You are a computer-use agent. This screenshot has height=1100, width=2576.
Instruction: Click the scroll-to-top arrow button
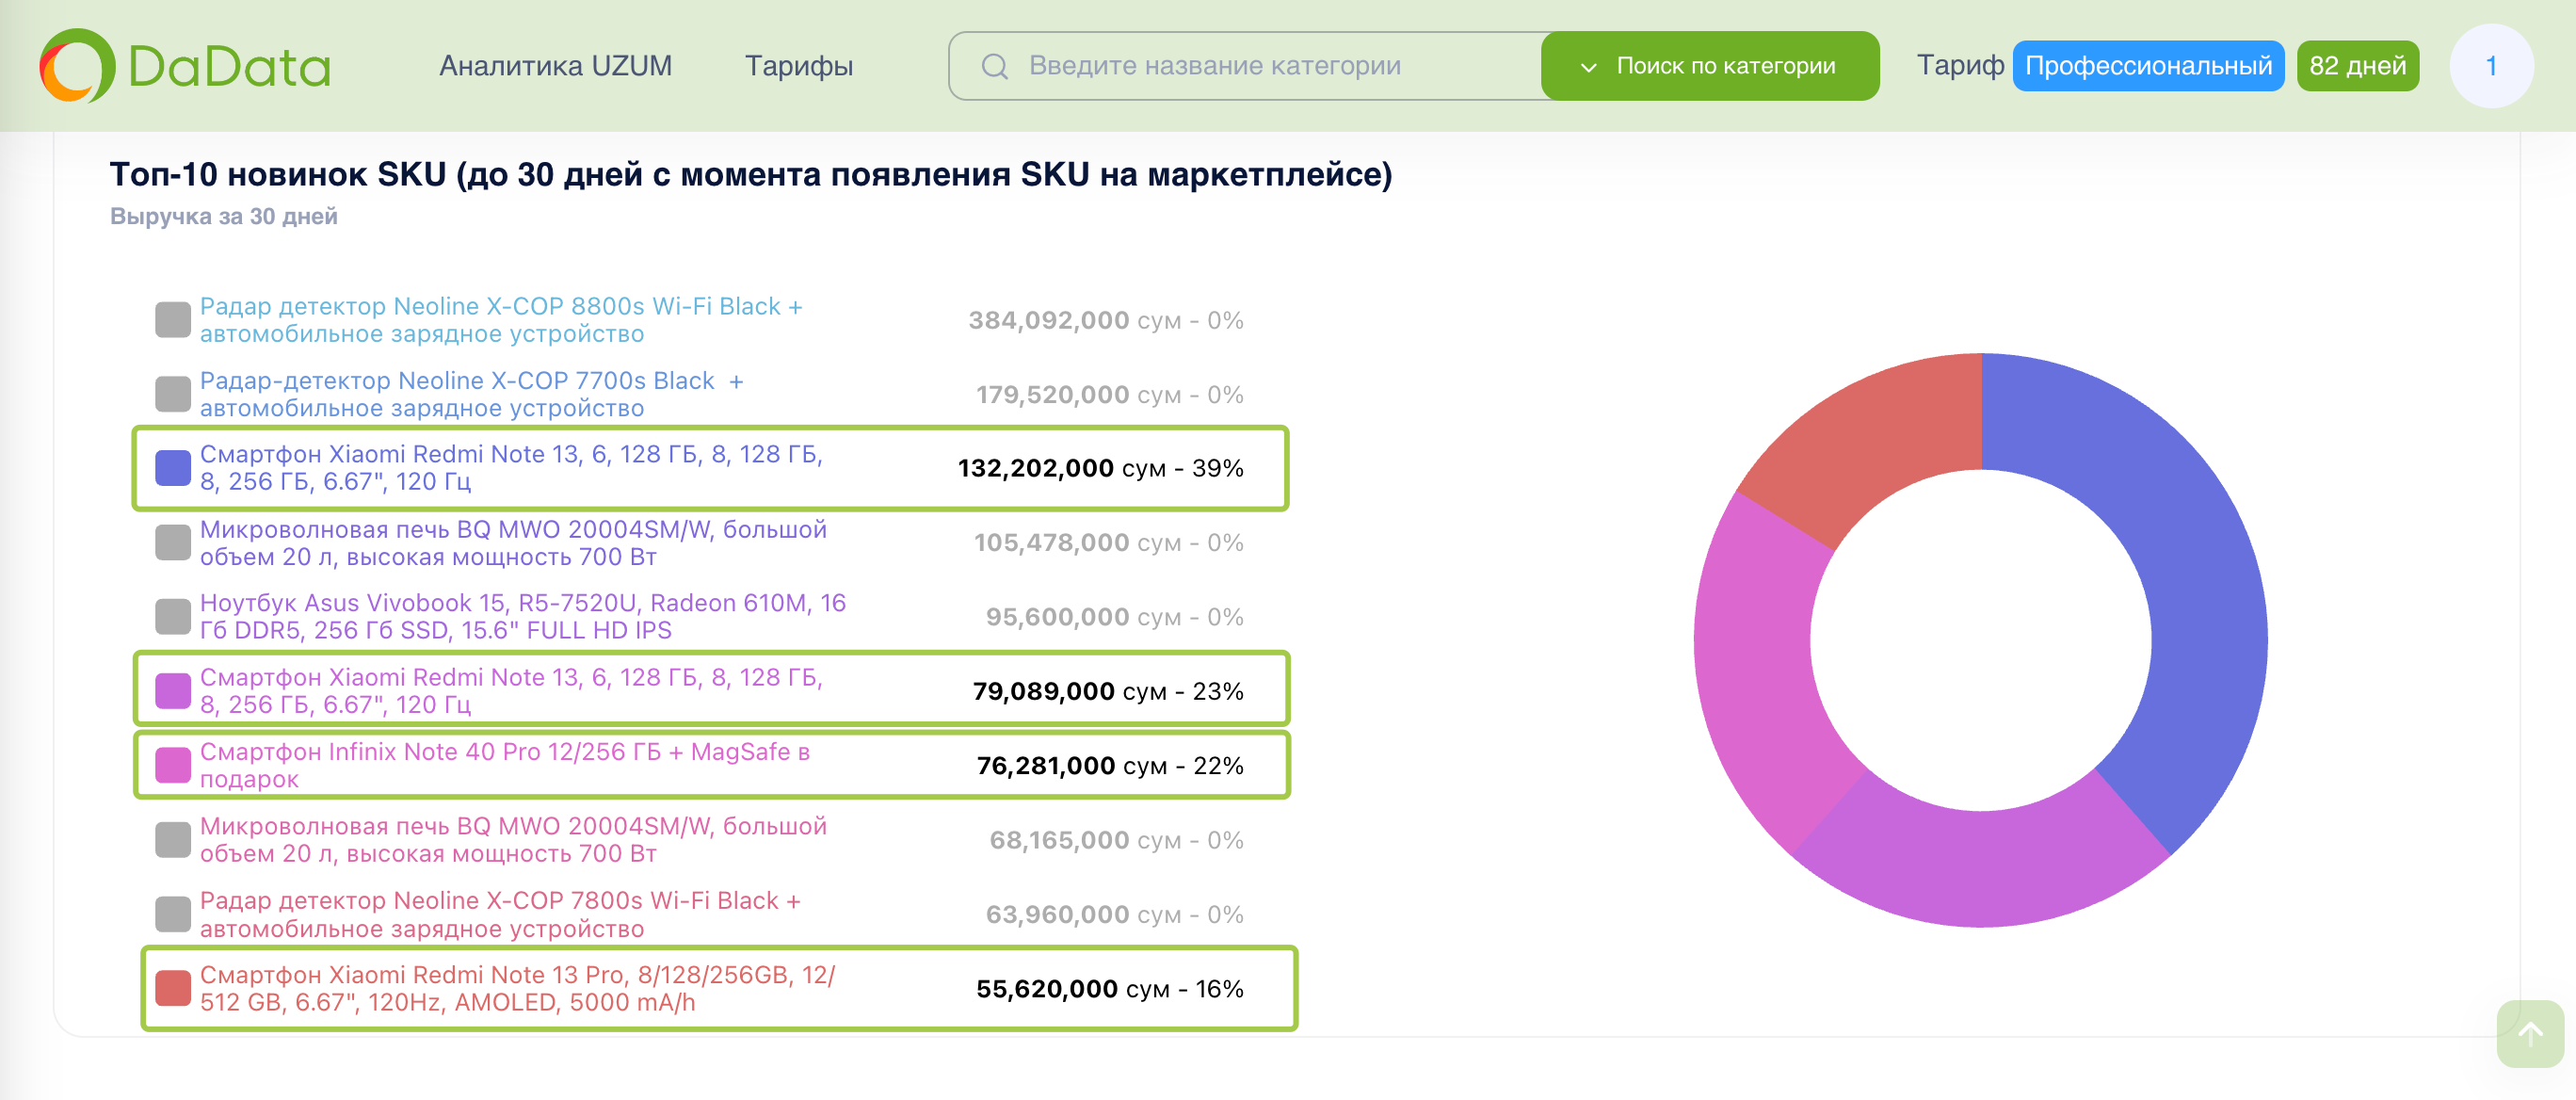point(2529,1034)
